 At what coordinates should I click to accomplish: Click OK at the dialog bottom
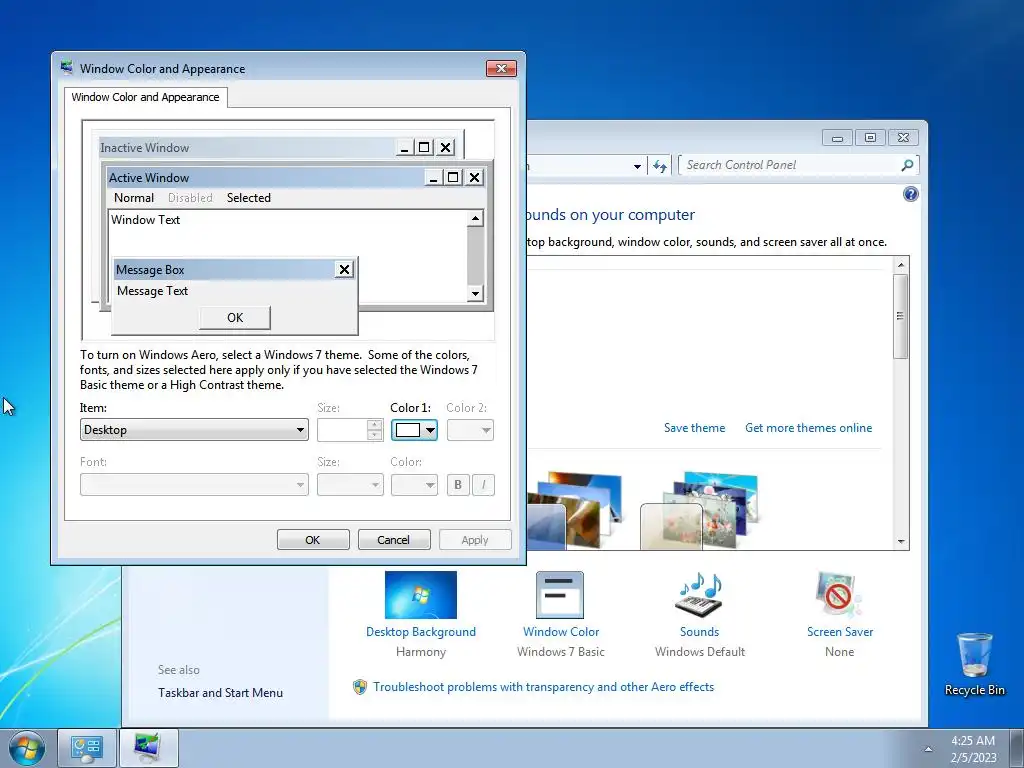click(x=313, y=540)
